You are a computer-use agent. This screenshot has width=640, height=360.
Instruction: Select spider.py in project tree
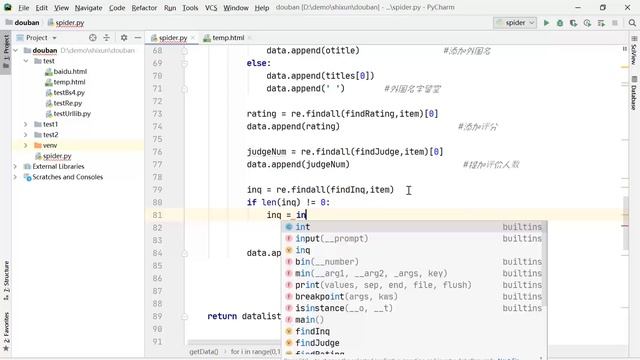(57, 156)
